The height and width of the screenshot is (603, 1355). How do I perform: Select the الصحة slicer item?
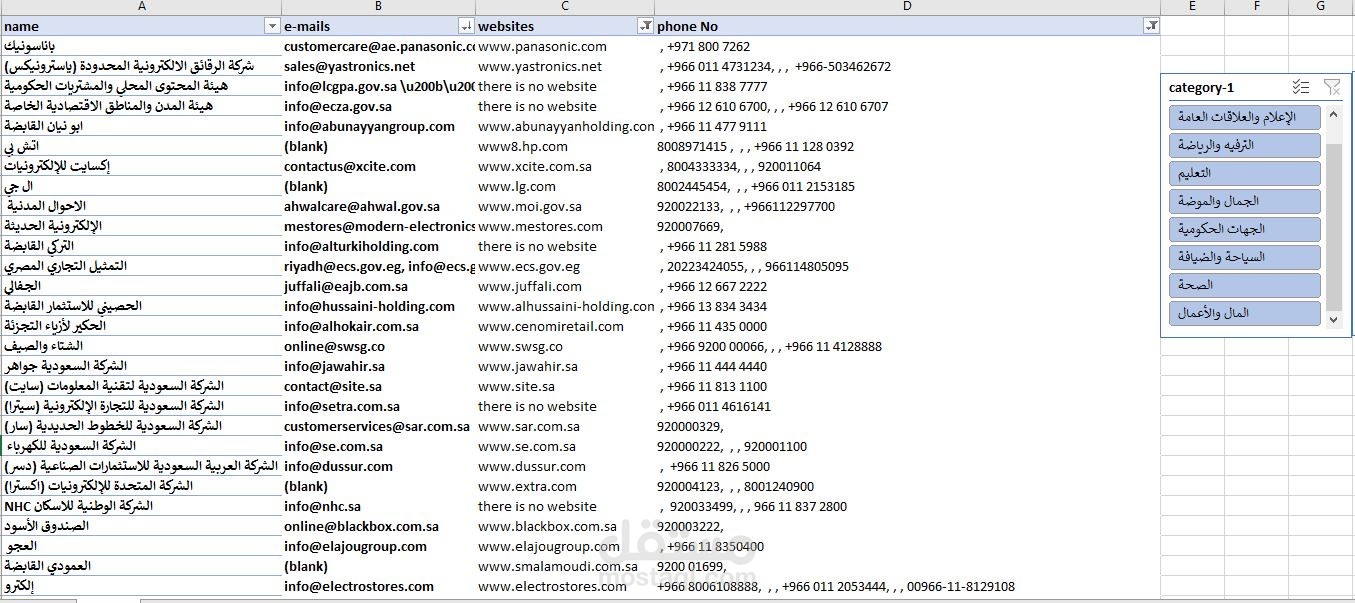point(1245,285)
